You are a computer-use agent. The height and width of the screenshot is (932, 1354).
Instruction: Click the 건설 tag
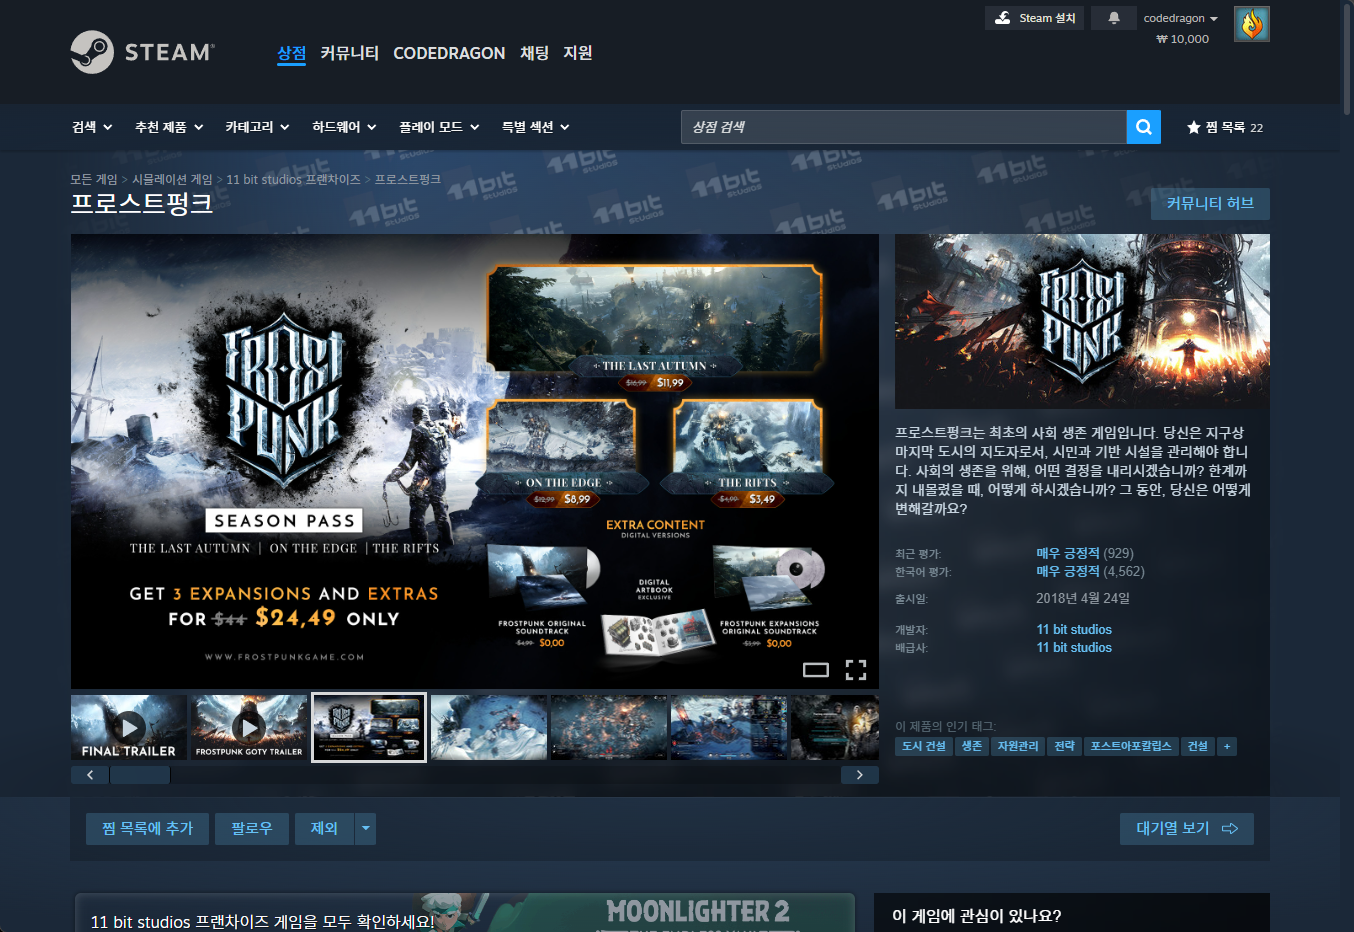click(x=1197, y=746)
